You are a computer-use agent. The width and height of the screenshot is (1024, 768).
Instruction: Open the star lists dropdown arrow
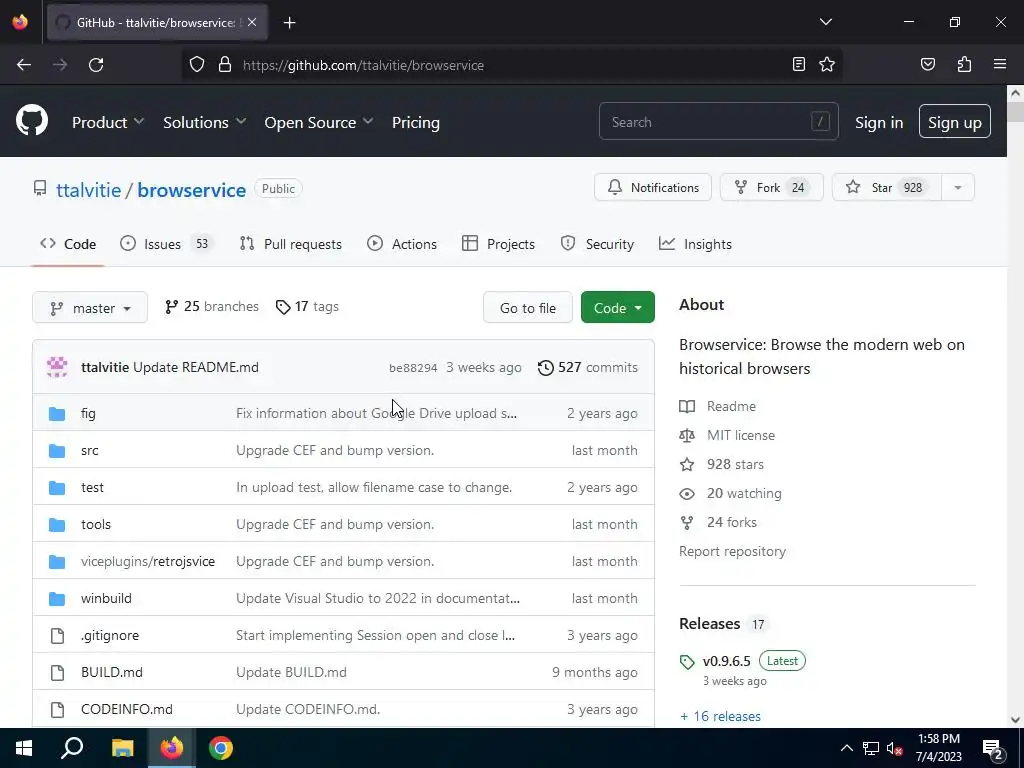(x=957, y=187)
